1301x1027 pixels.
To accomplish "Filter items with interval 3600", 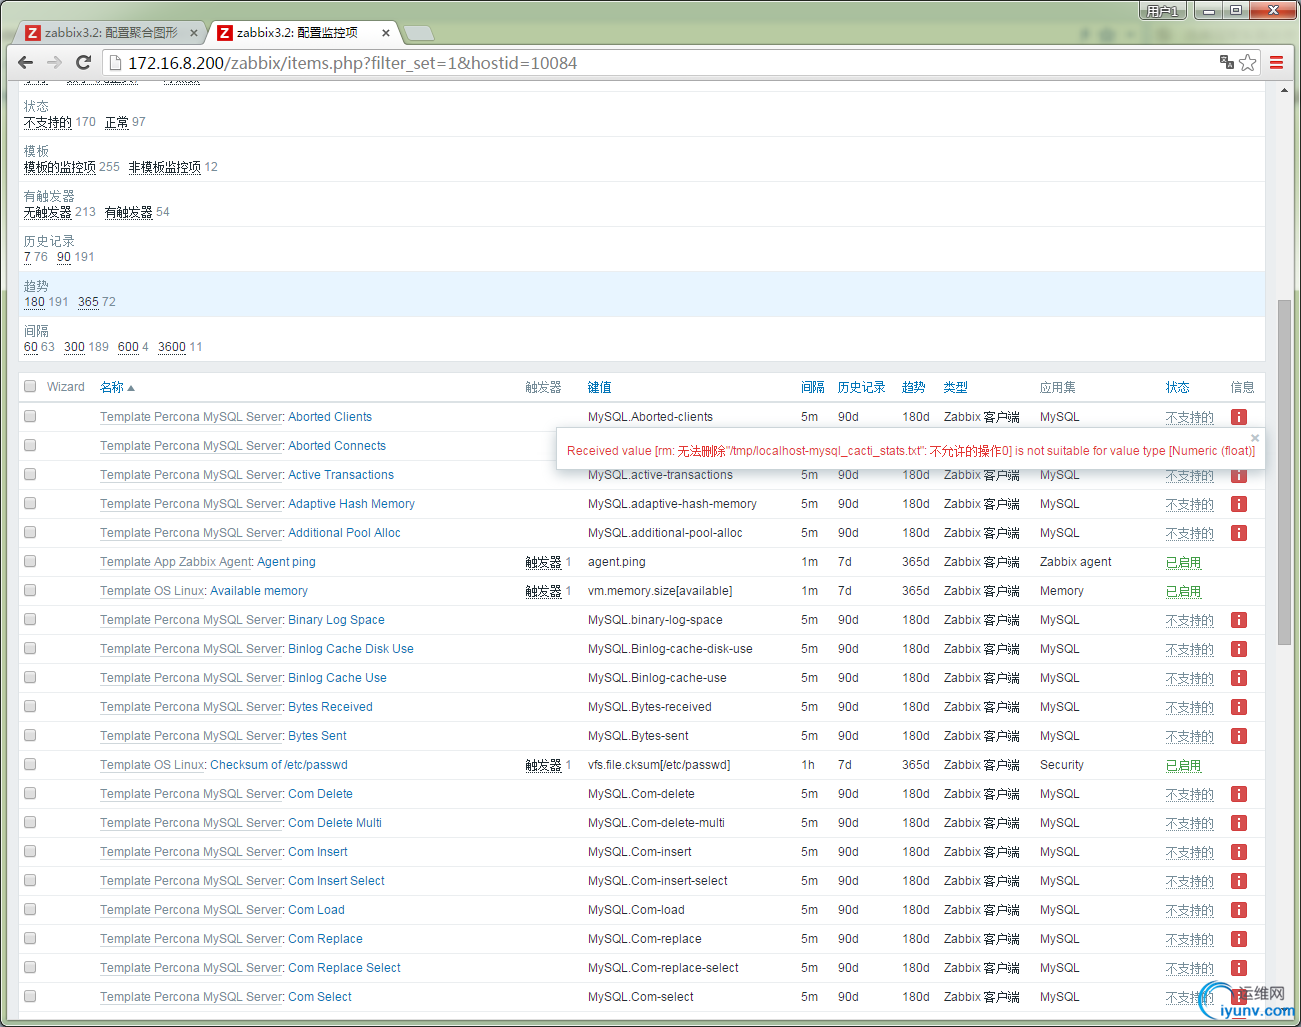I will point(172,347).
